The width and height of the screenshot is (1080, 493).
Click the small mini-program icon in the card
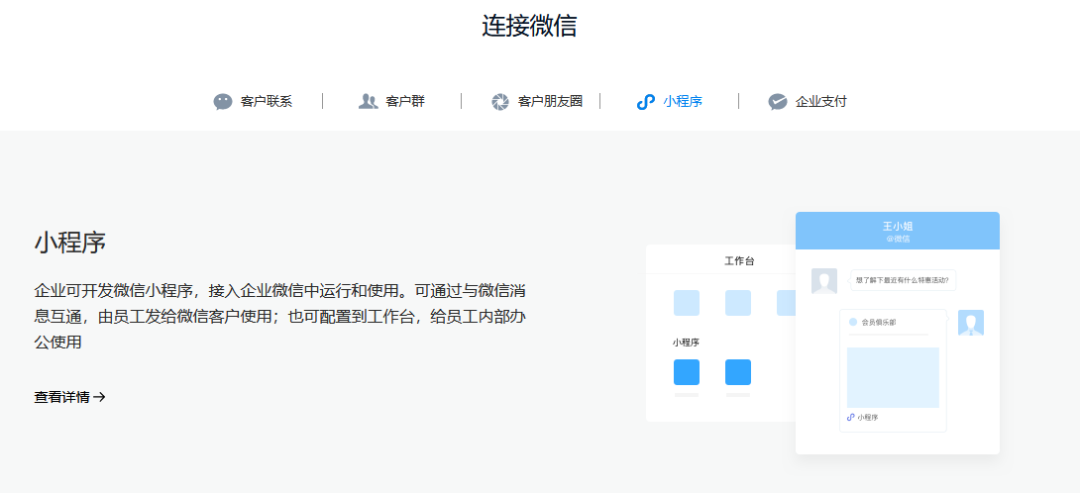tap(851, 417)
